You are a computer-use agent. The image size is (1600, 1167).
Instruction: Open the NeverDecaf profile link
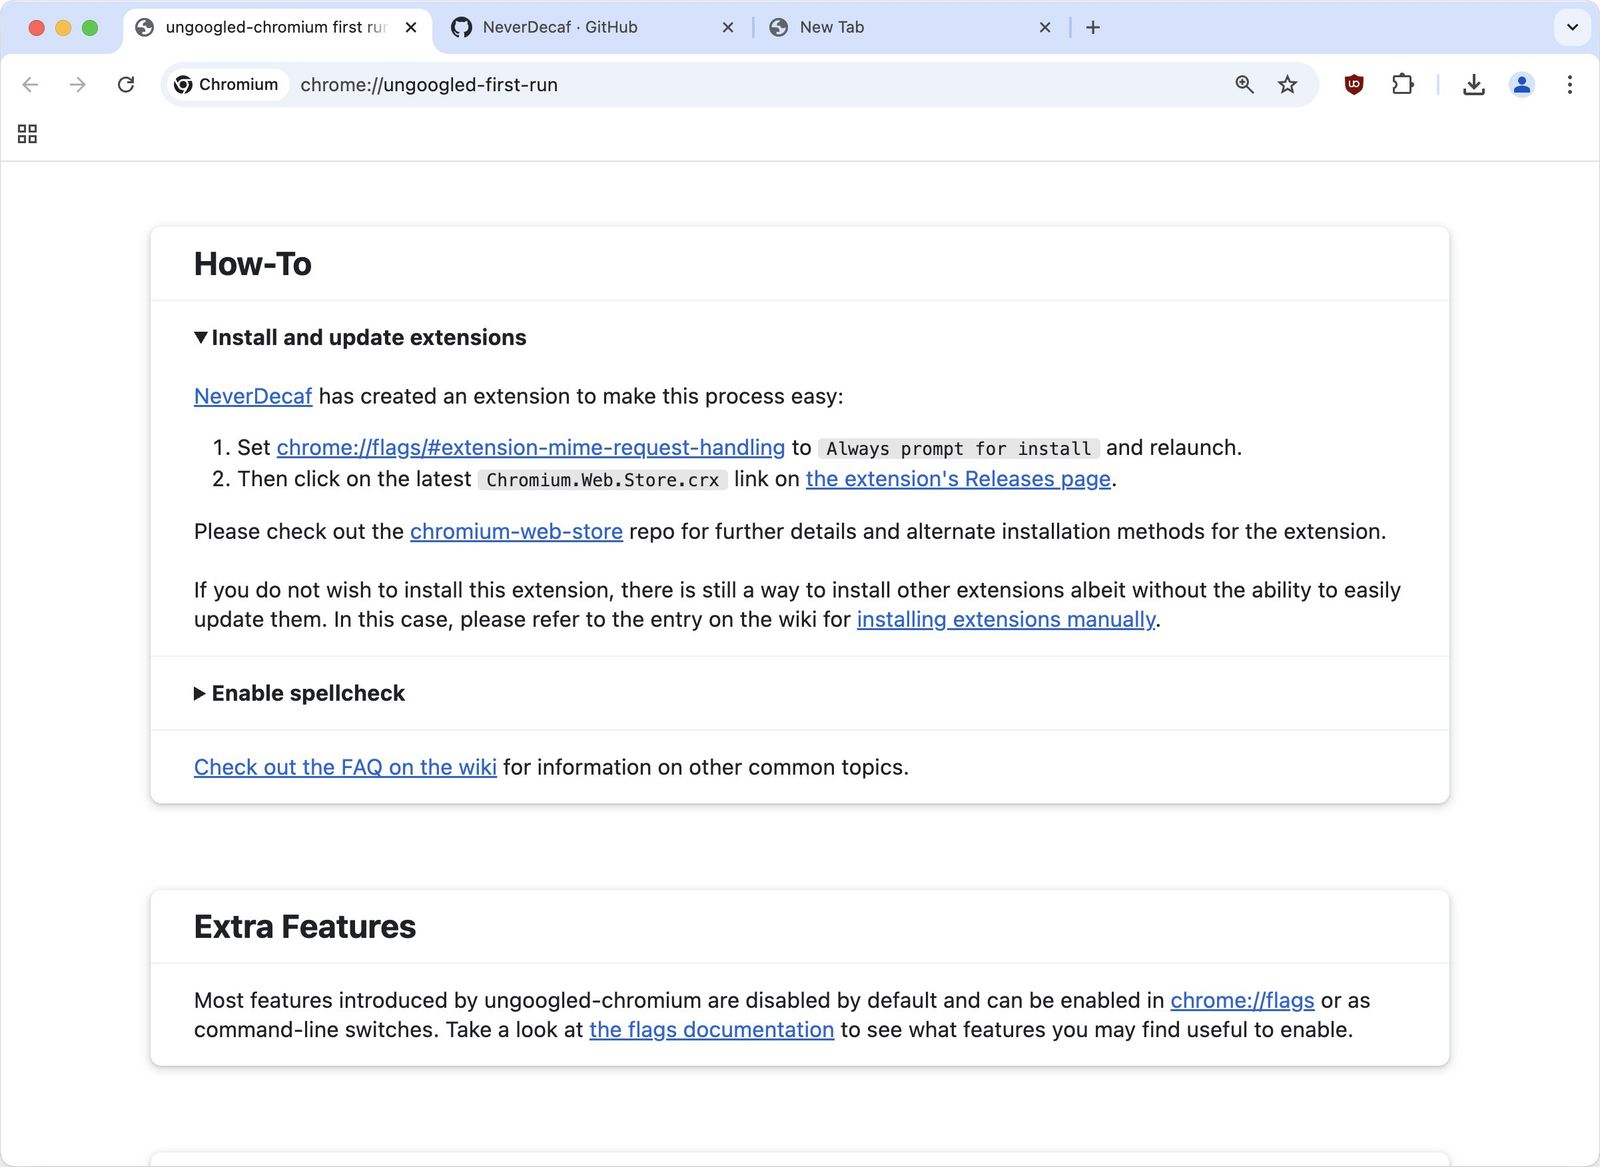(x=252, y=396)
